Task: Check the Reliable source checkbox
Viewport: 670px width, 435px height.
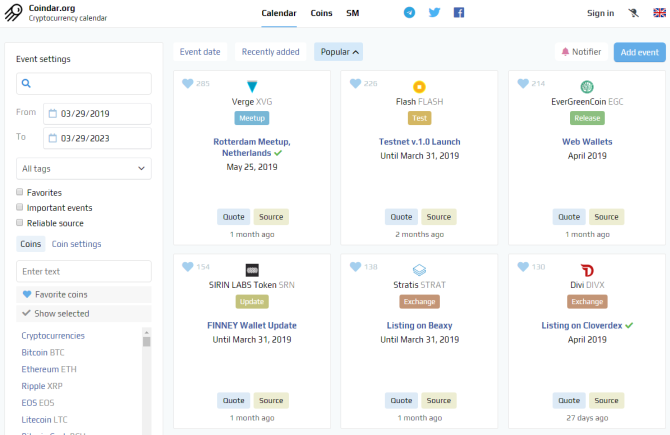Action: [19, 222]
